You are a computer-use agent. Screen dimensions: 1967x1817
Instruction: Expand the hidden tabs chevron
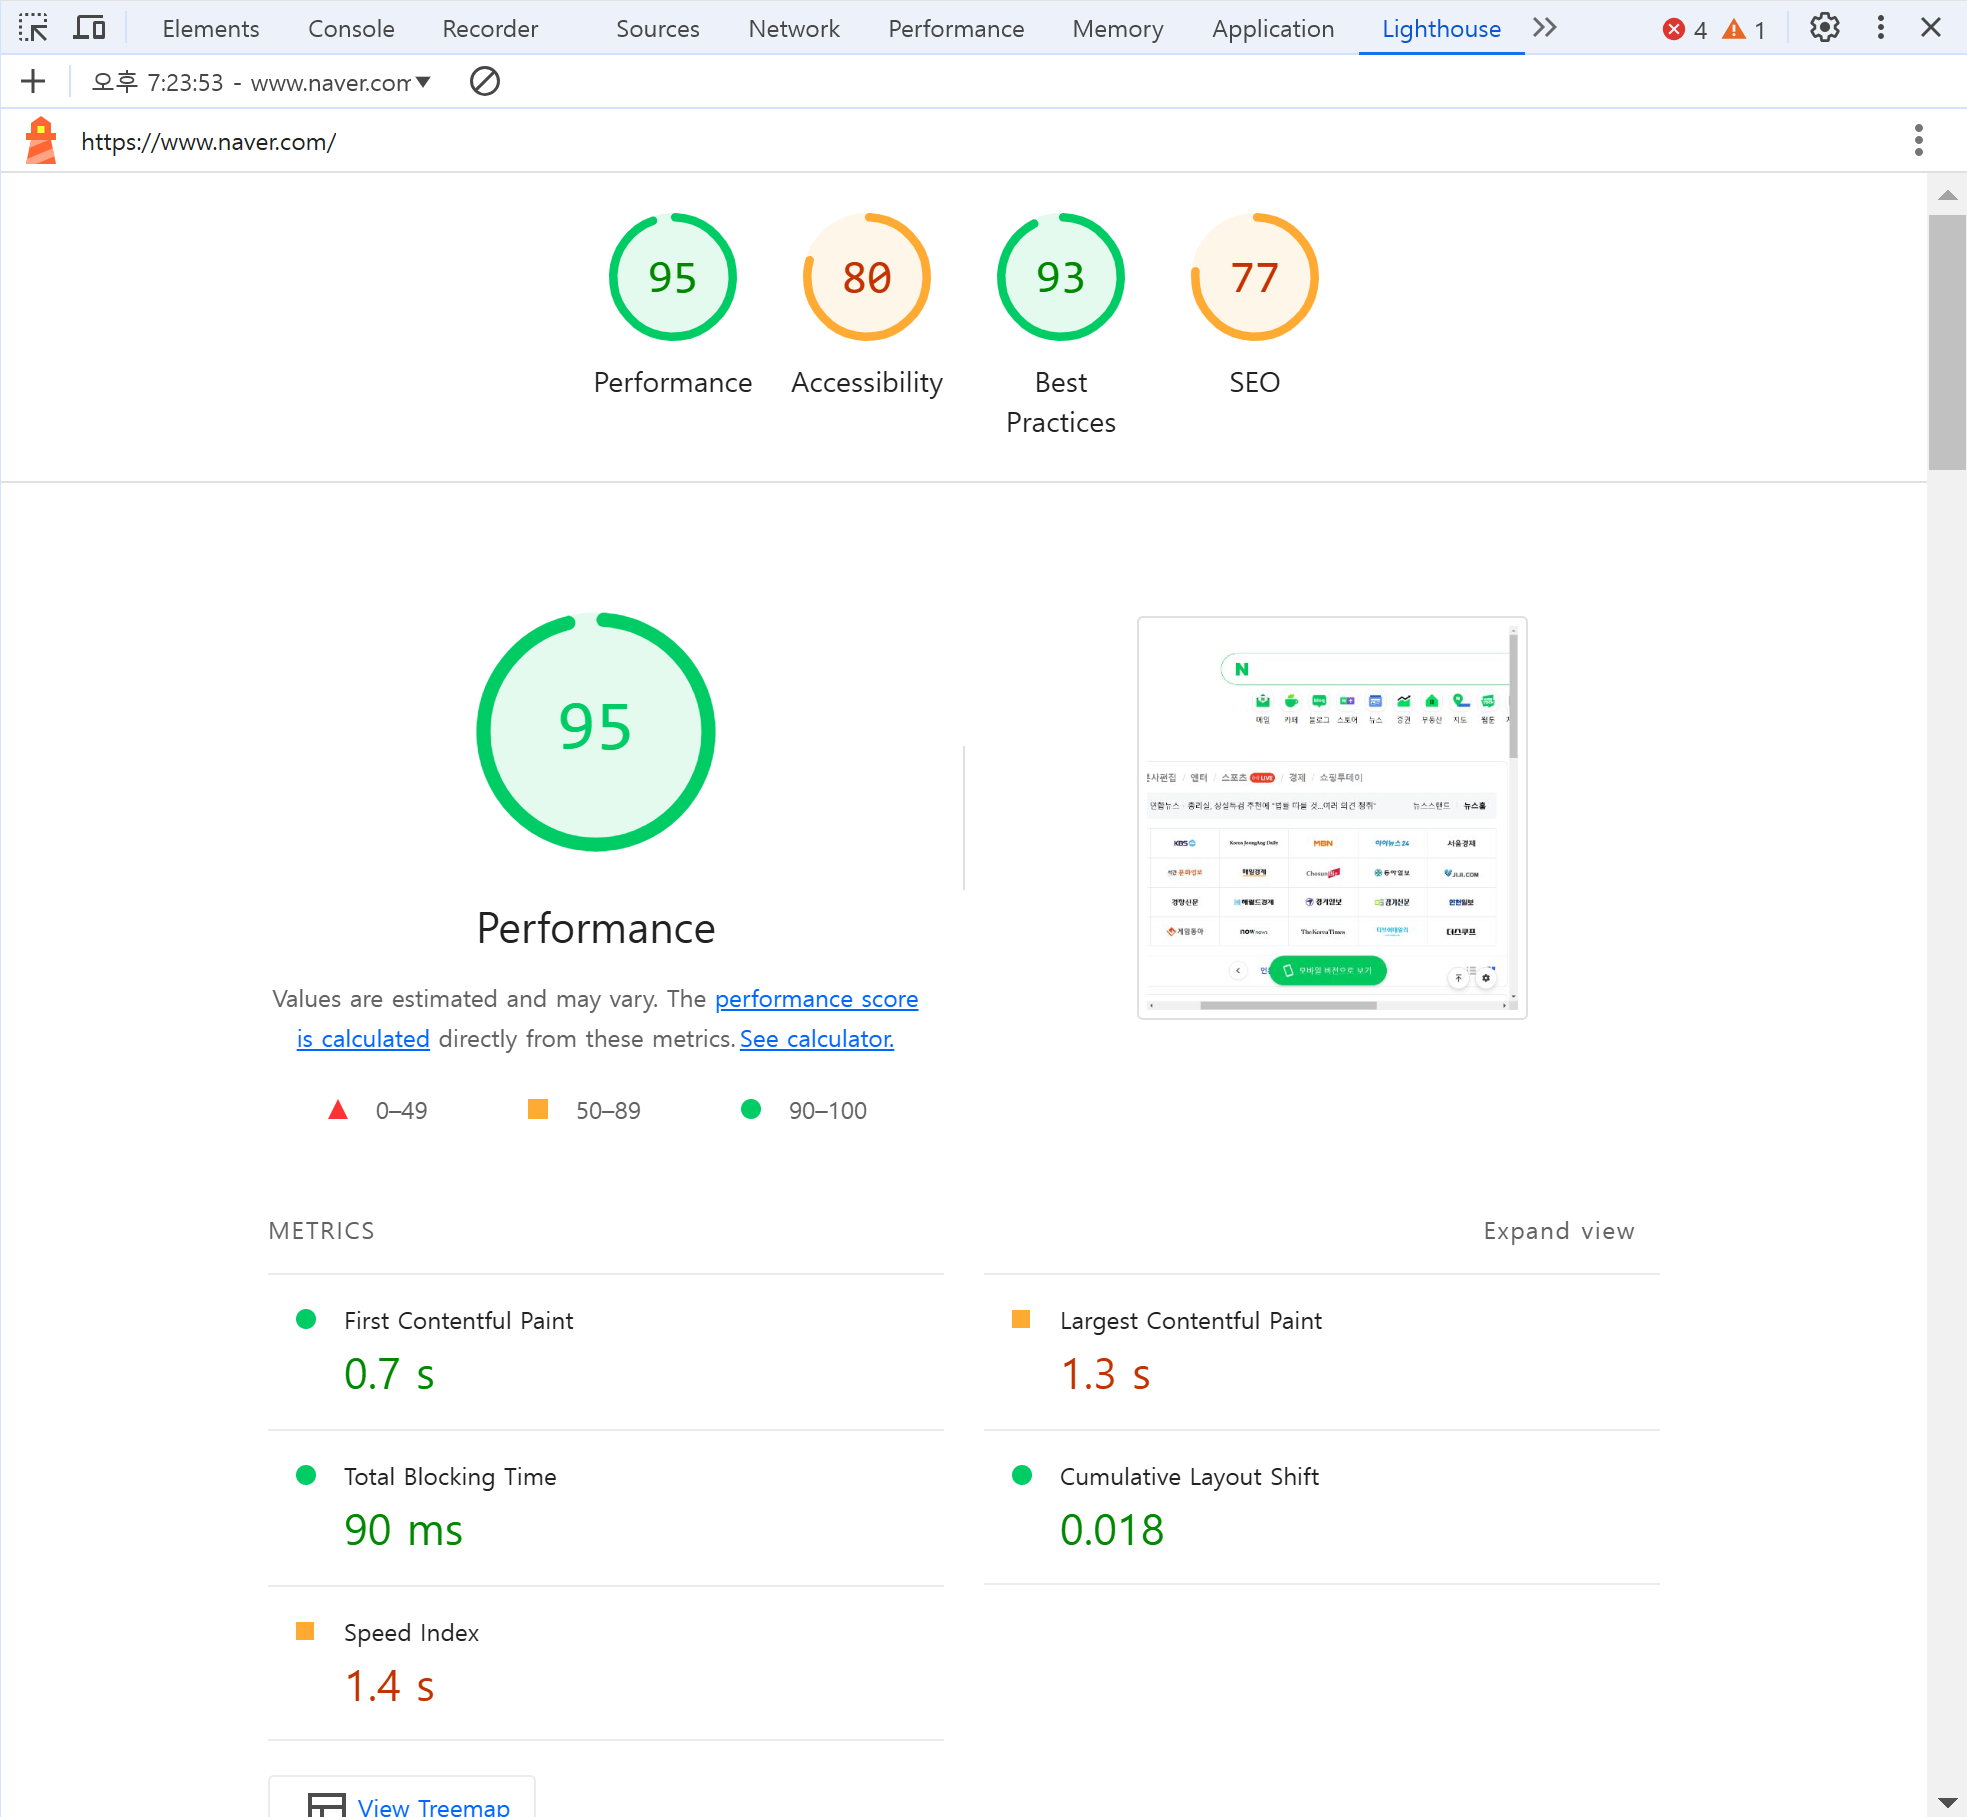tap(1545, 28)
